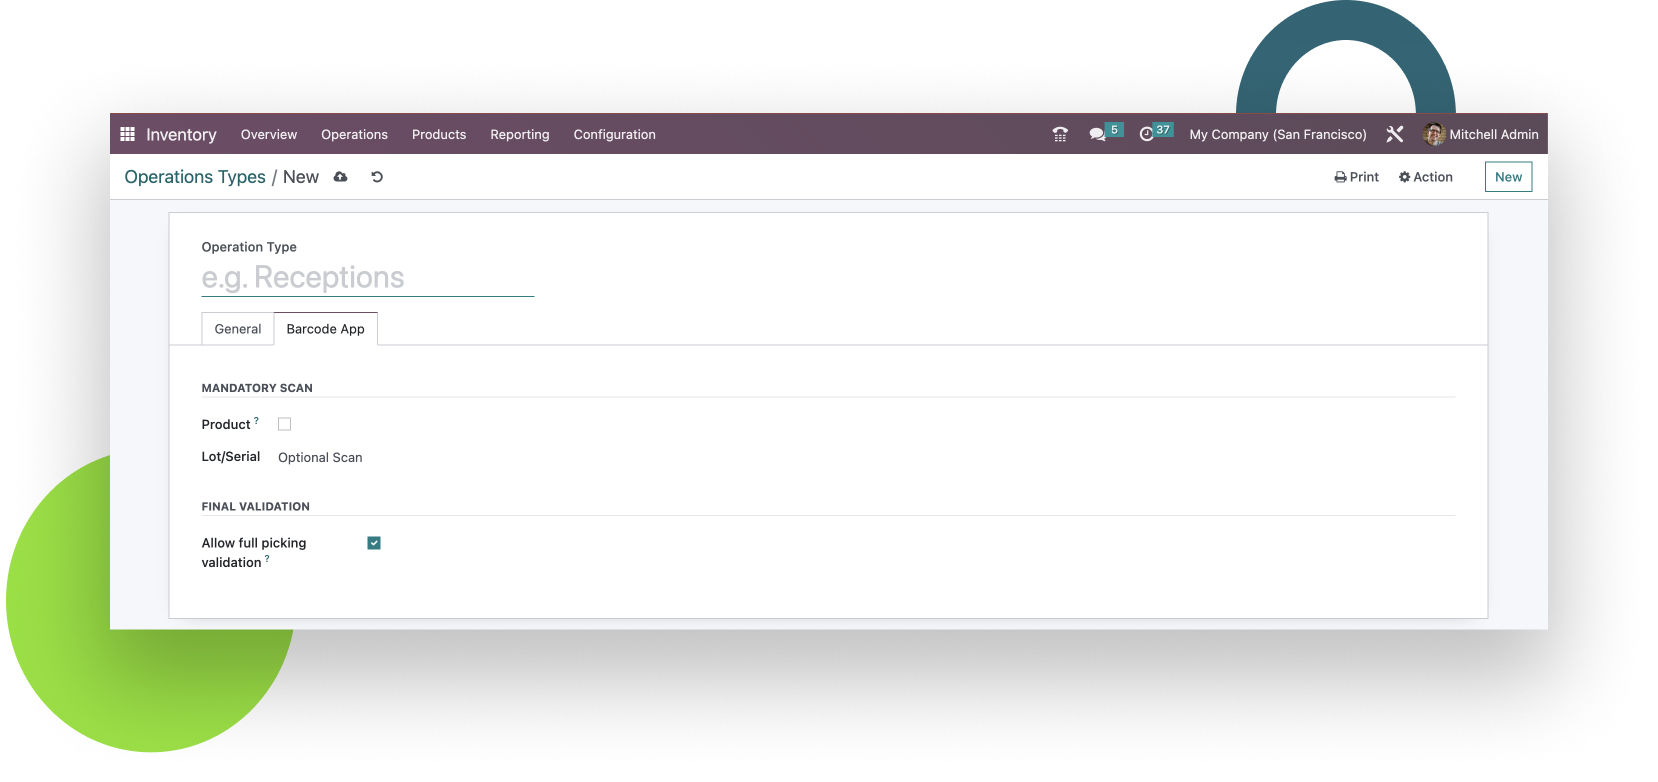Switch to the General tab
Viewport: 1658px width, 782px height.
[238, 329]
